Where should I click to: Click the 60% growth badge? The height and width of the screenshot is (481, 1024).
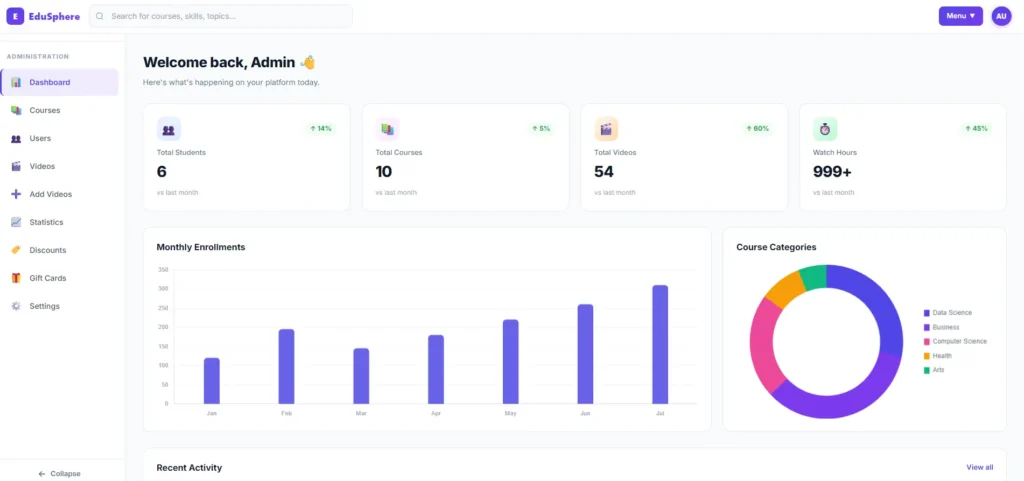pos(758,129)
